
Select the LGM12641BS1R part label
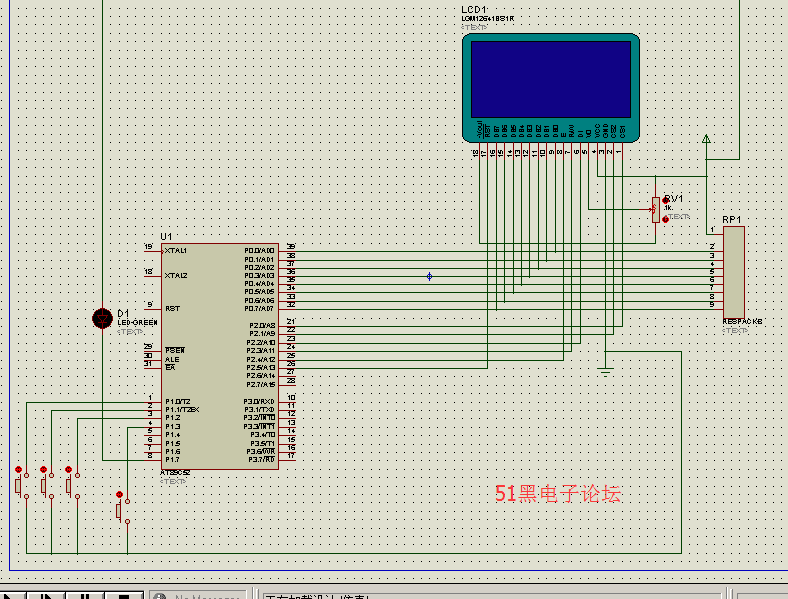click(x=487, y=19)
